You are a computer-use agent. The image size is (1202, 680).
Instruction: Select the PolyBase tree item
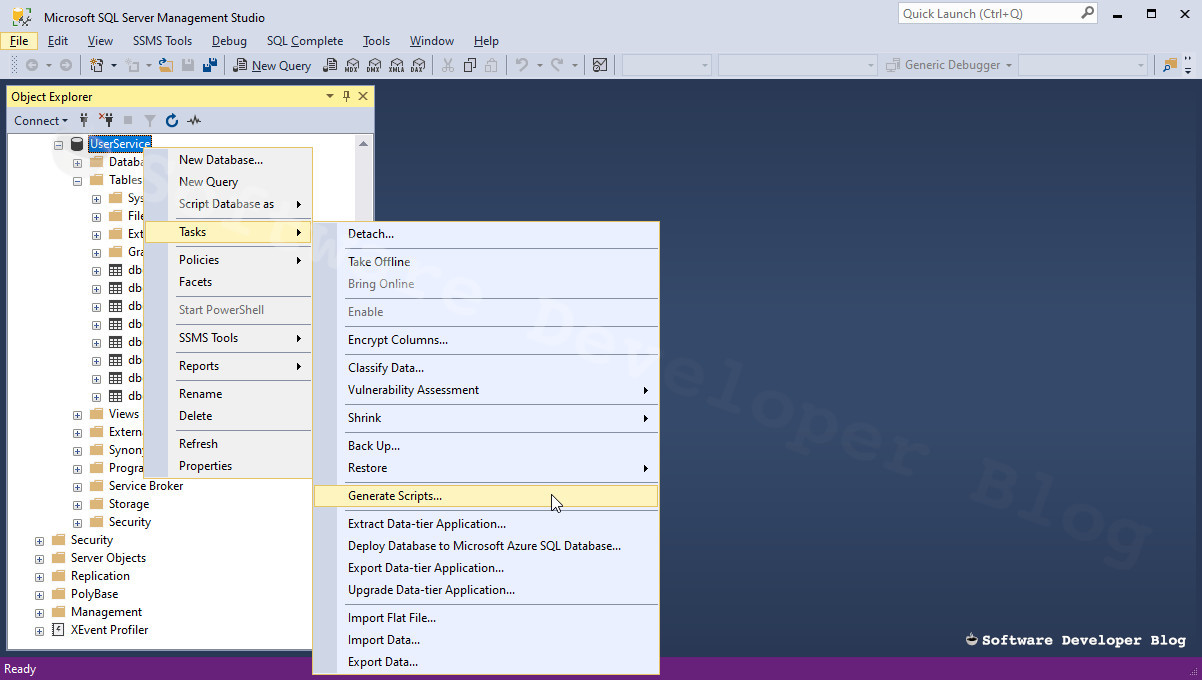tap(94, 594)
